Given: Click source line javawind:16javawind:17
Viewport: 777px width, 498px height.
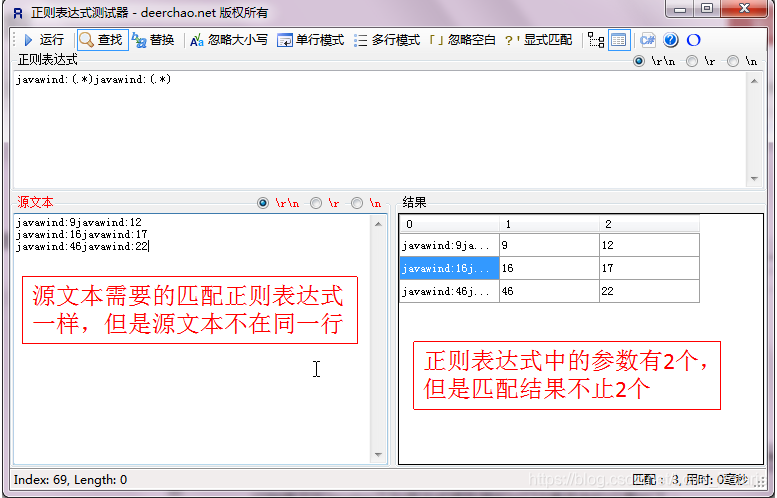Looking at the screenshot, I should point(82,234).
